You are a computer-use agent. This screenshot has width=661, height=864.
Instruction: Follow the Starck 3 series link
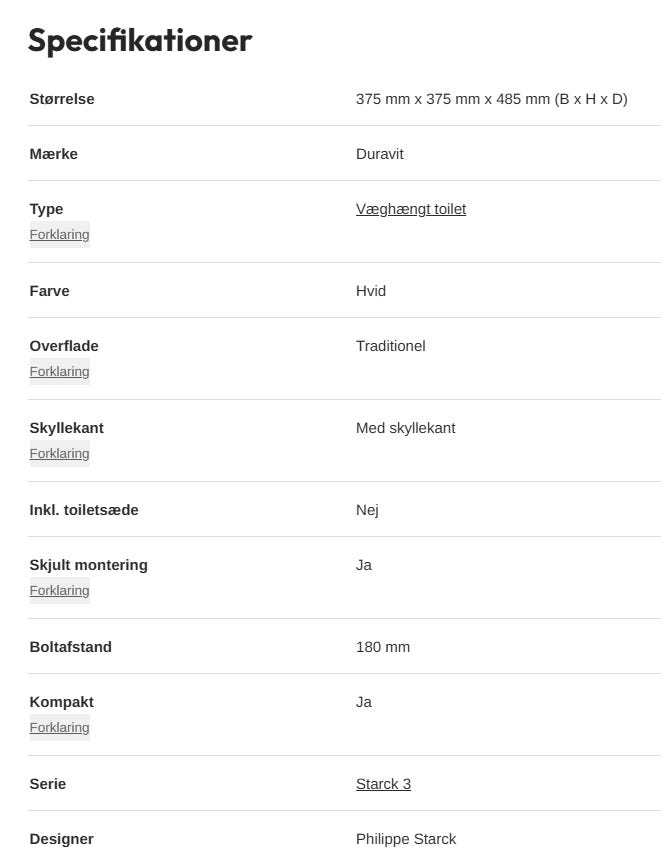coord(383,784)
